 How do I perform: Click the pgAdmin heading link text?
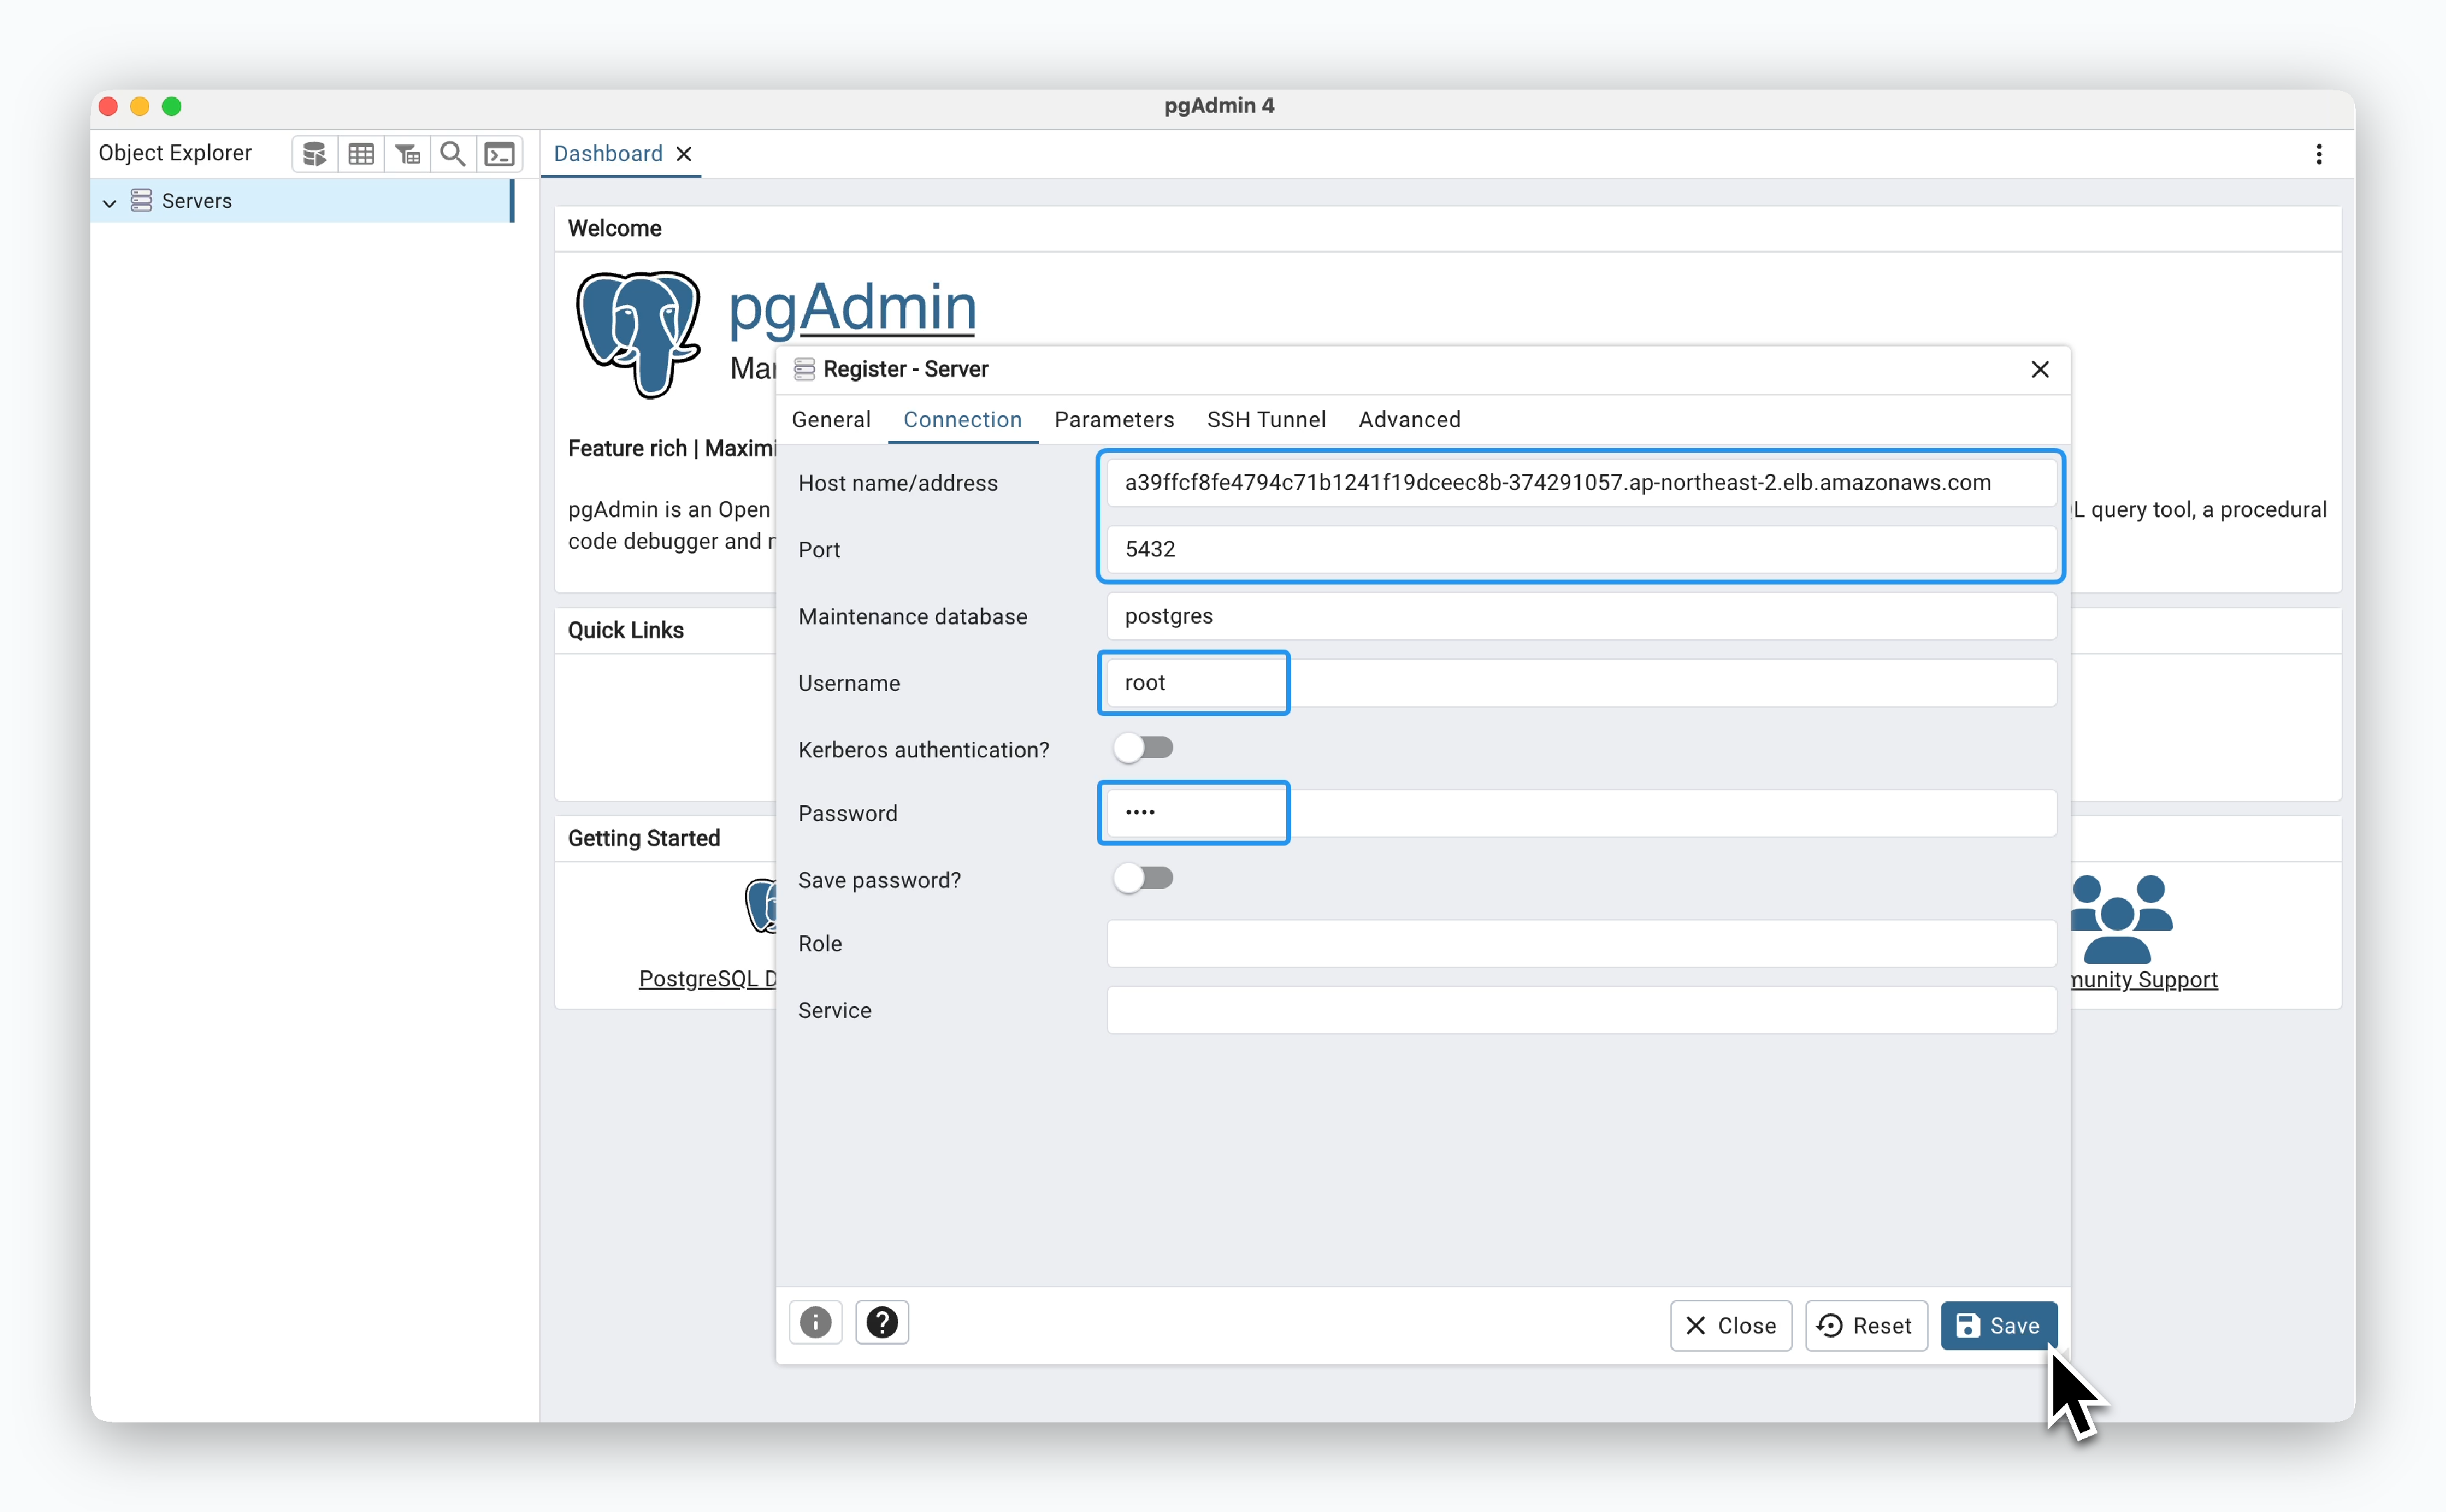click(852, 307)
